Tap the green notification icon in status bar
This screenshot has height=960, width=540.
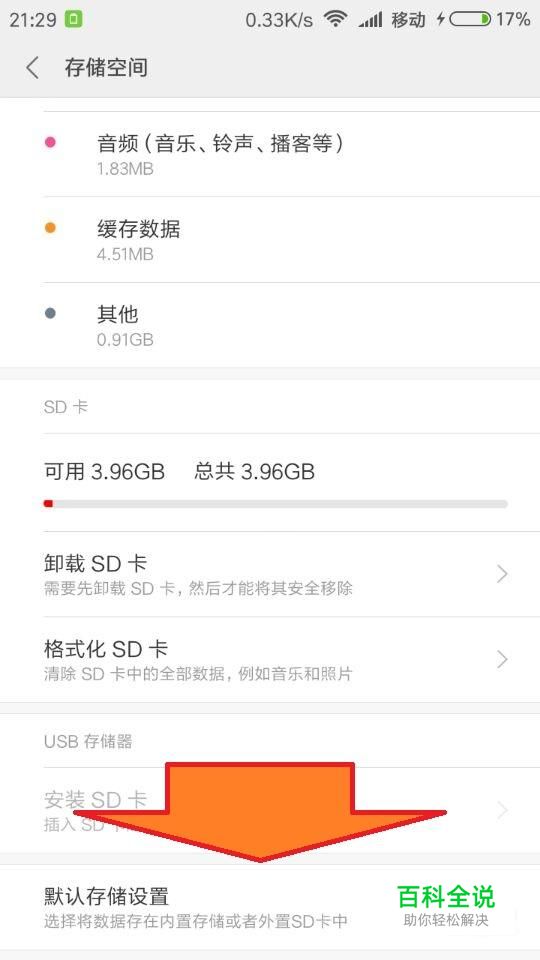click(x=73, y=20)
